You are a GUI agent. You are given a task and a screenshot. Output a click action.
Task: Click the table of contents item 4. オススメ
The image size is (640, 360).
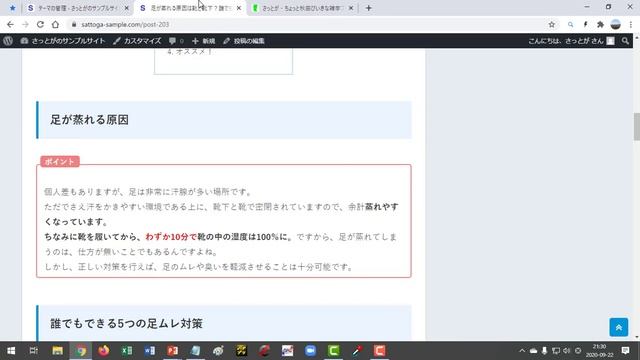pyautogui.click(x=190, y=52)
